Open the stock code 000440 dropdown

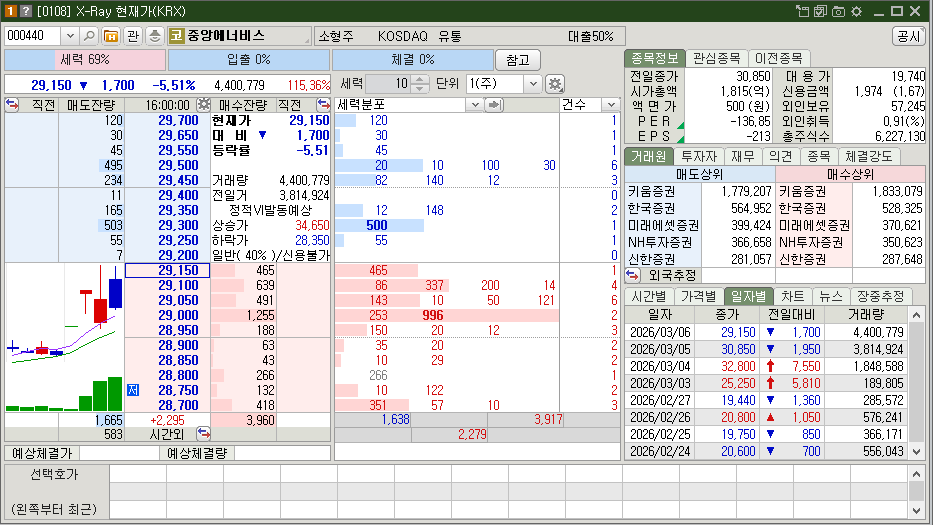68,35
